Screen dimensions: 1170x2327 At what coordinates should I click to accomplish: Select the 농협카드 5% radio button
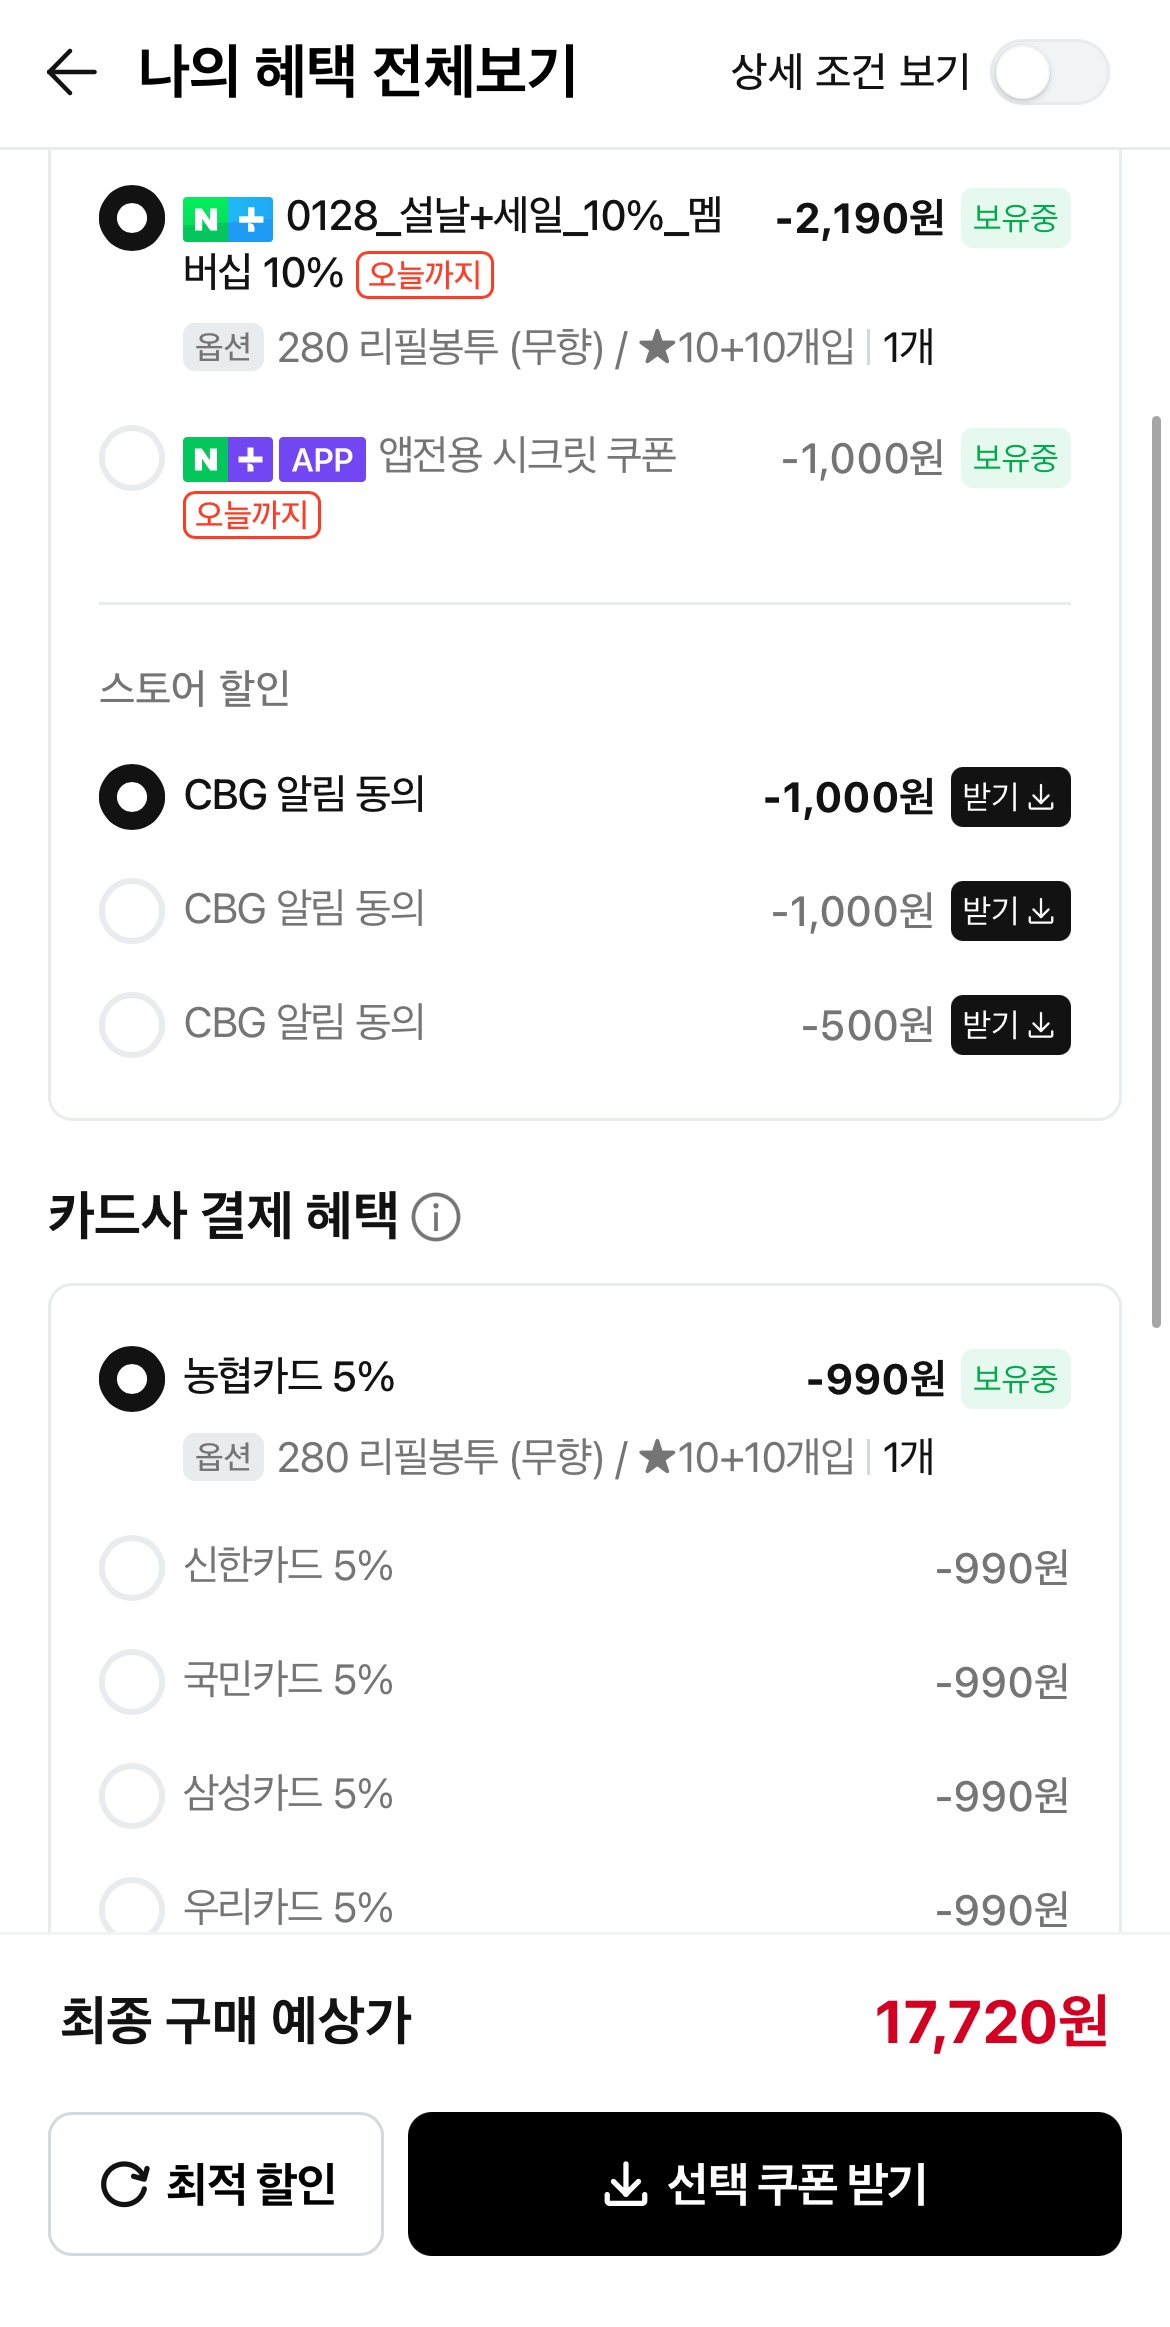point(132,1379)
